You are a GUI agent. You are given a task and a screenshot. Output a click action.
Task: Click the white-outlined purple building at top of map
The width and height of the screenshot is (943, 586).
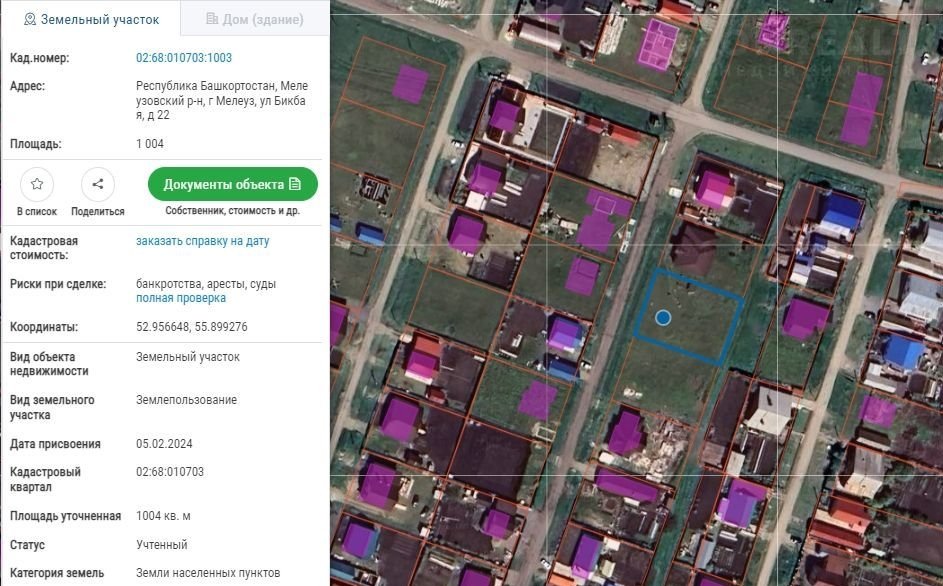659,43
